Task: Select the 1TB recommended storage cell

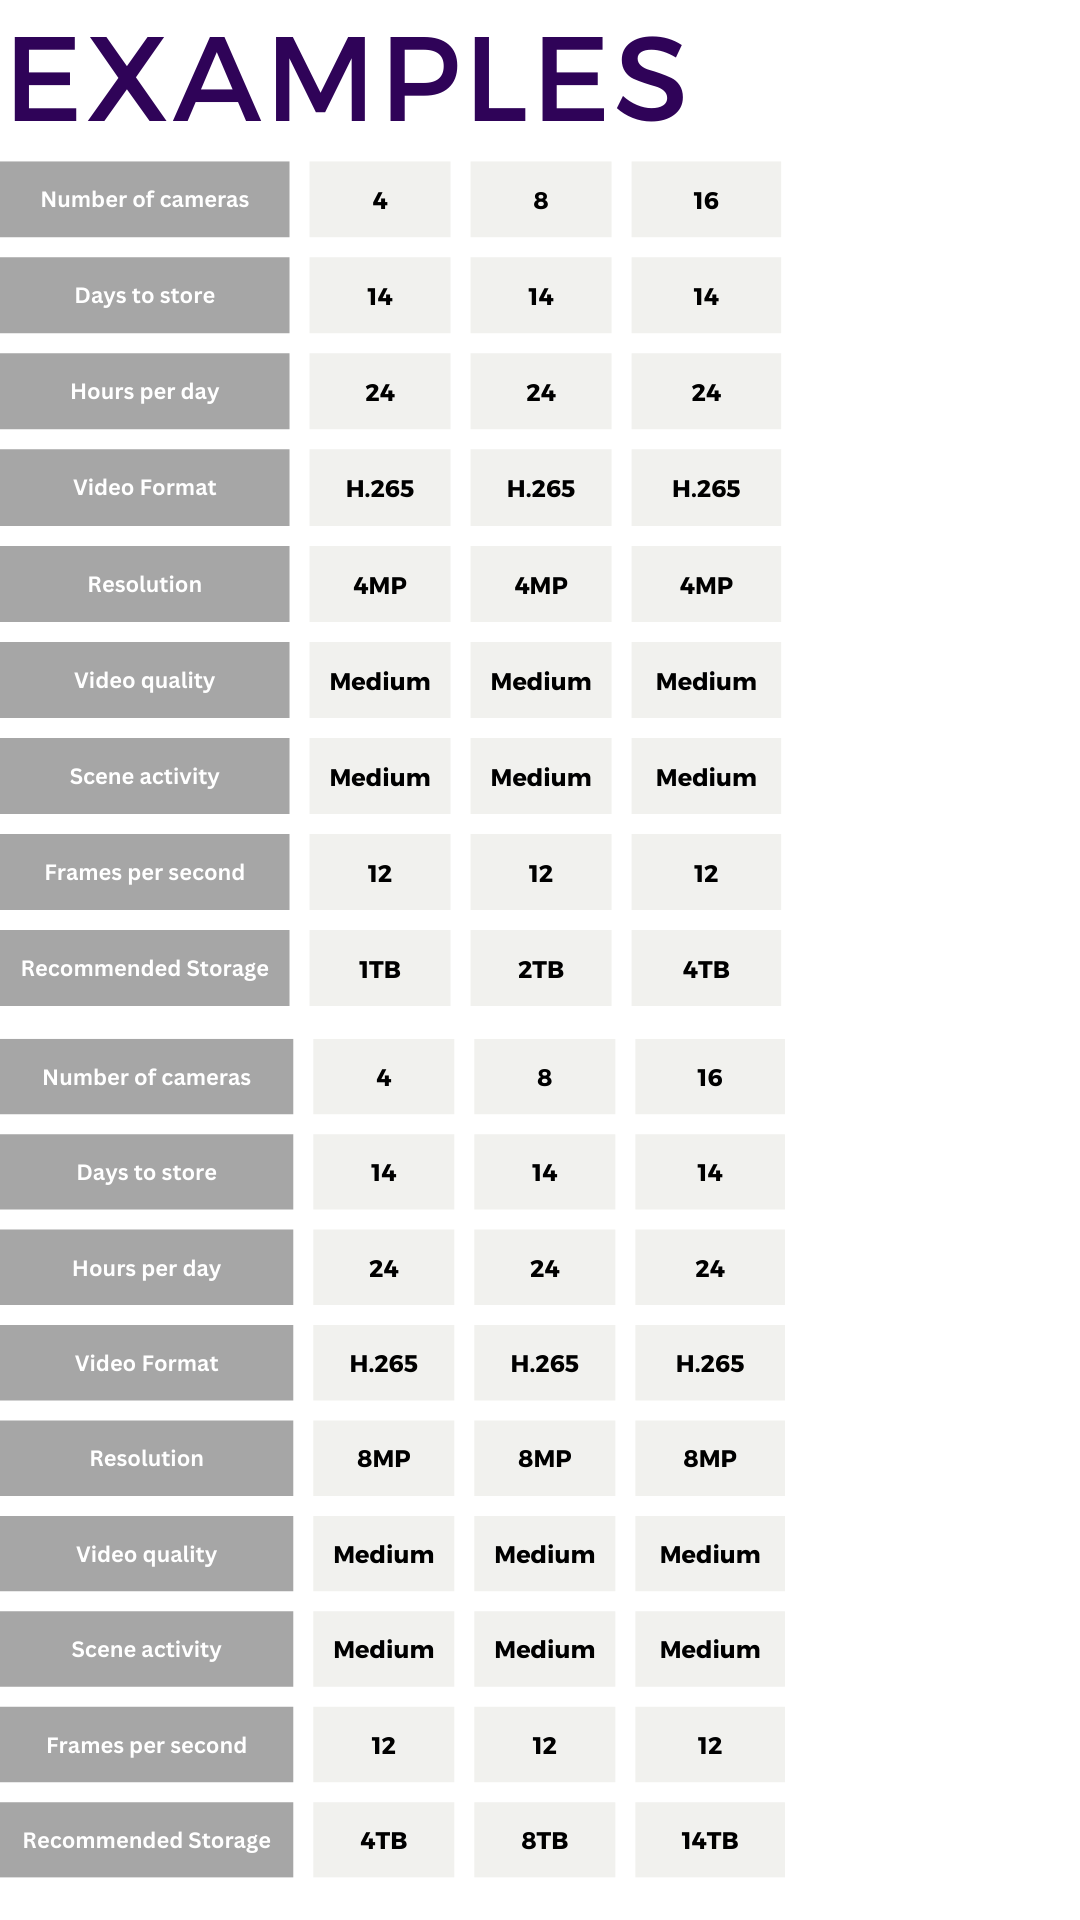Action: tap(380, 969)
